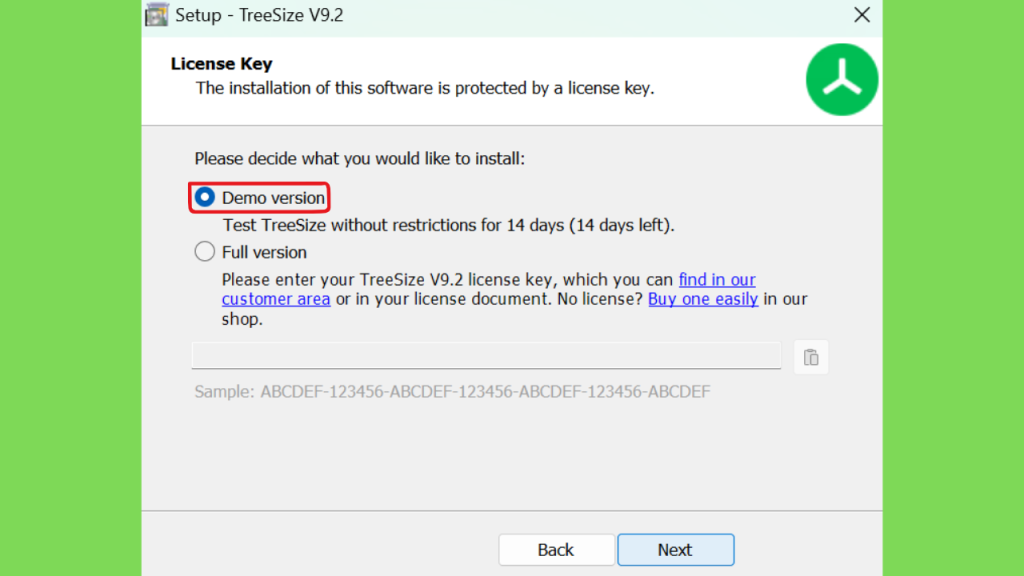Click the "License Key" heading
The height and width of the screenshot is (576, 1024).
[x=221, y=64]
